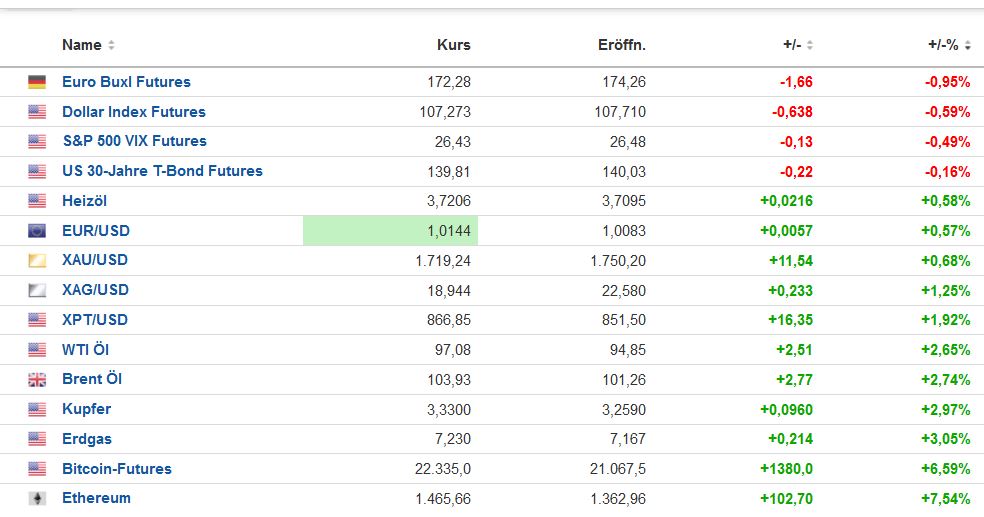
Task: Click the US flag beside Heizöl
Action: point(37,201)
